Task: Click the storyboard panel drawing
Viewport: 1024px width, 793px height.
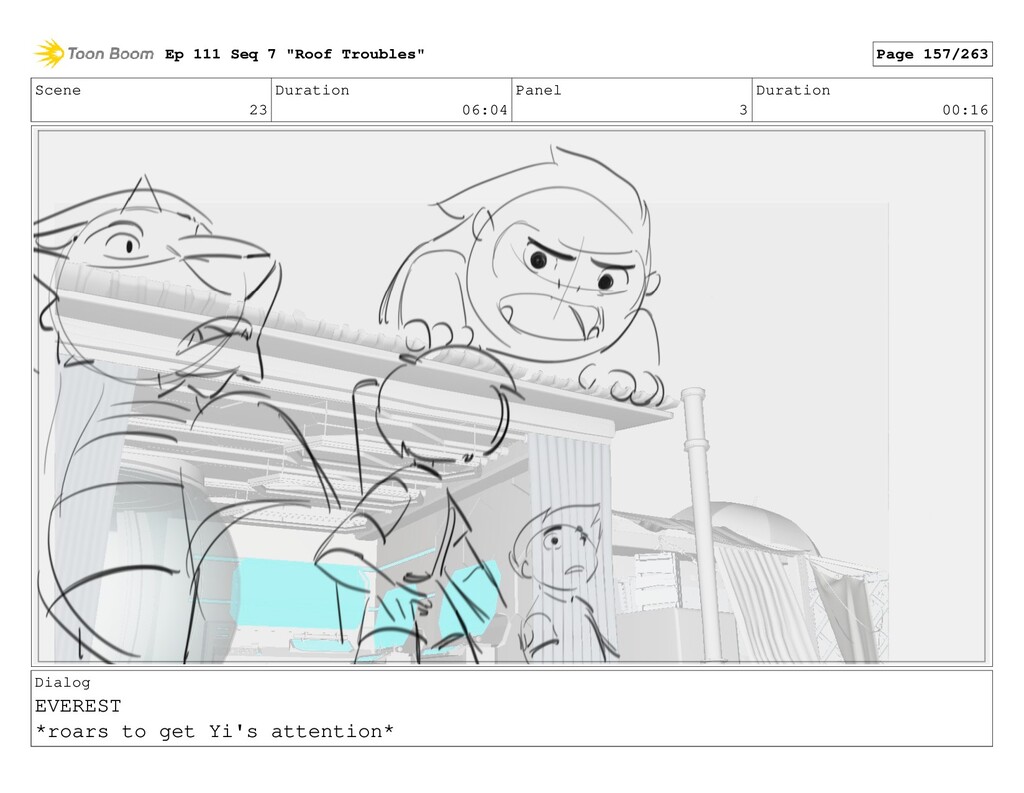Action: pyautogui.click(x=511, y=396)
